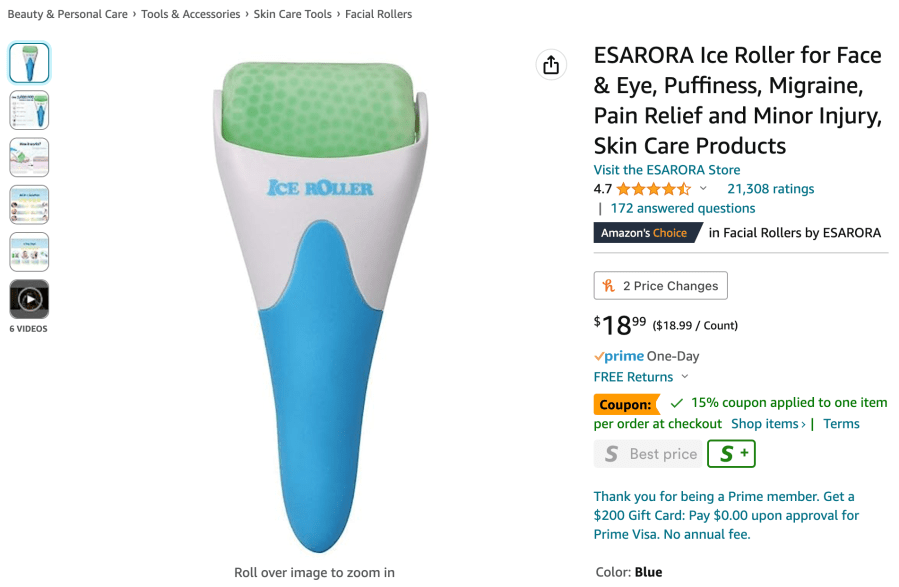This screenshot has width=899, height=587.
Task: Expand the rating breakdown chevron
Action: (703, 188)
